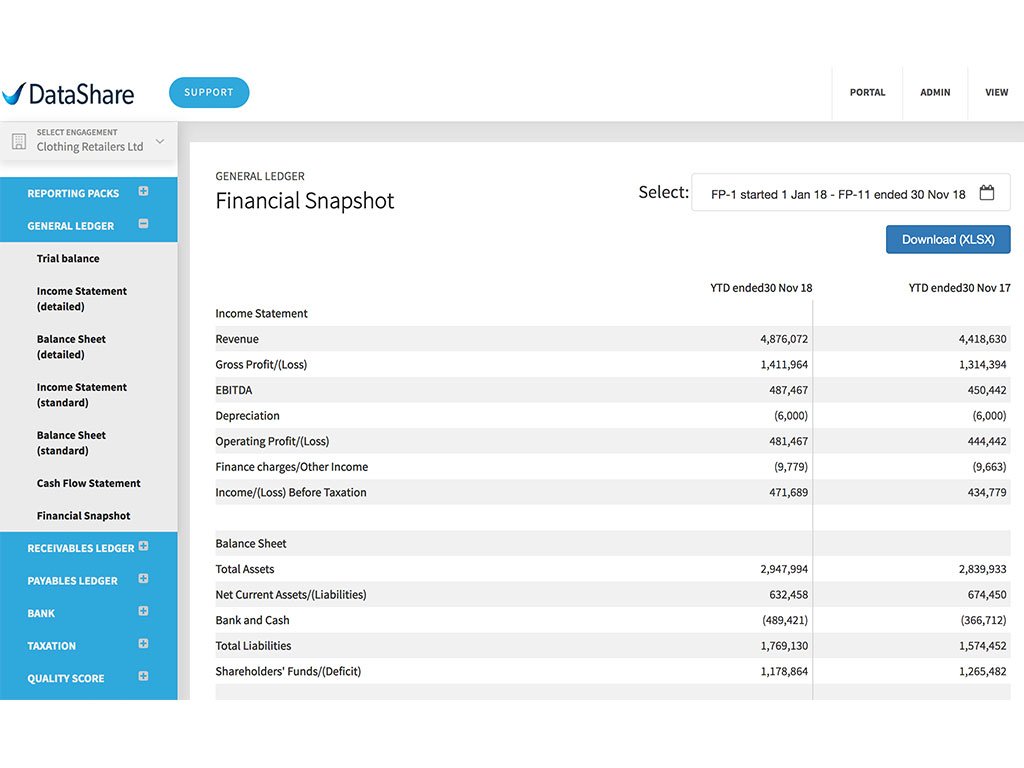
Task: Click the Total Assets value 2,947,994
Action: [x=784, y=569]
